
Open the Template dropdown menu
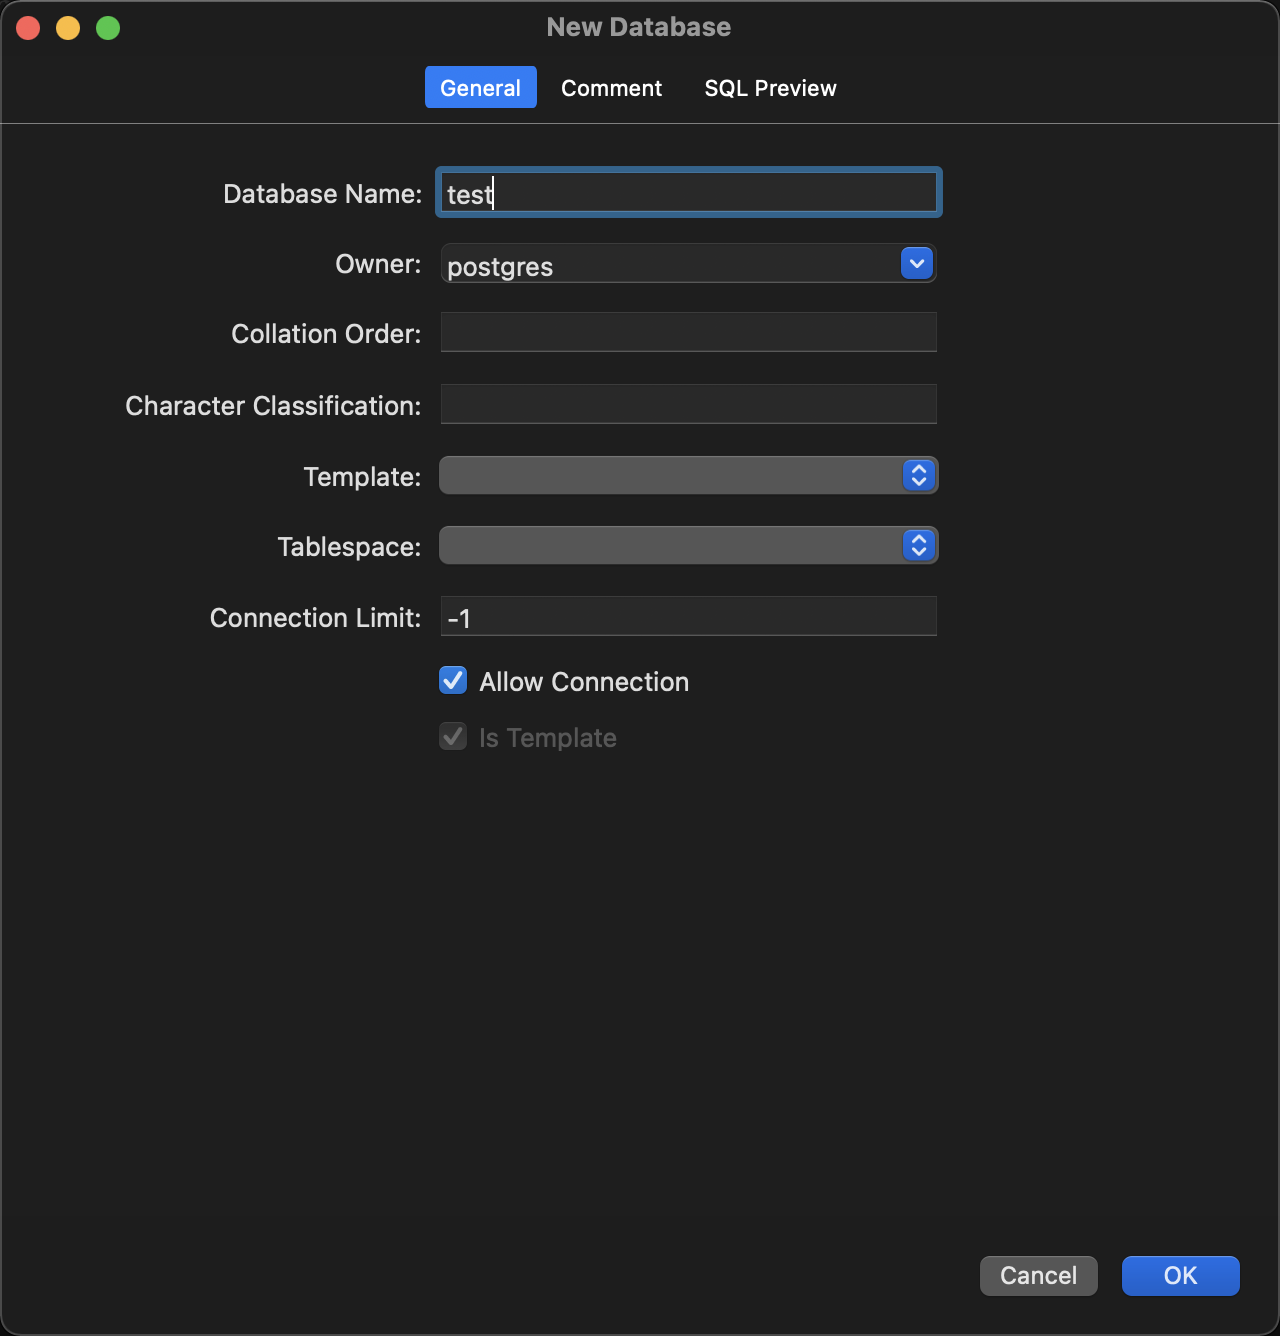click(x=688, y=476)
